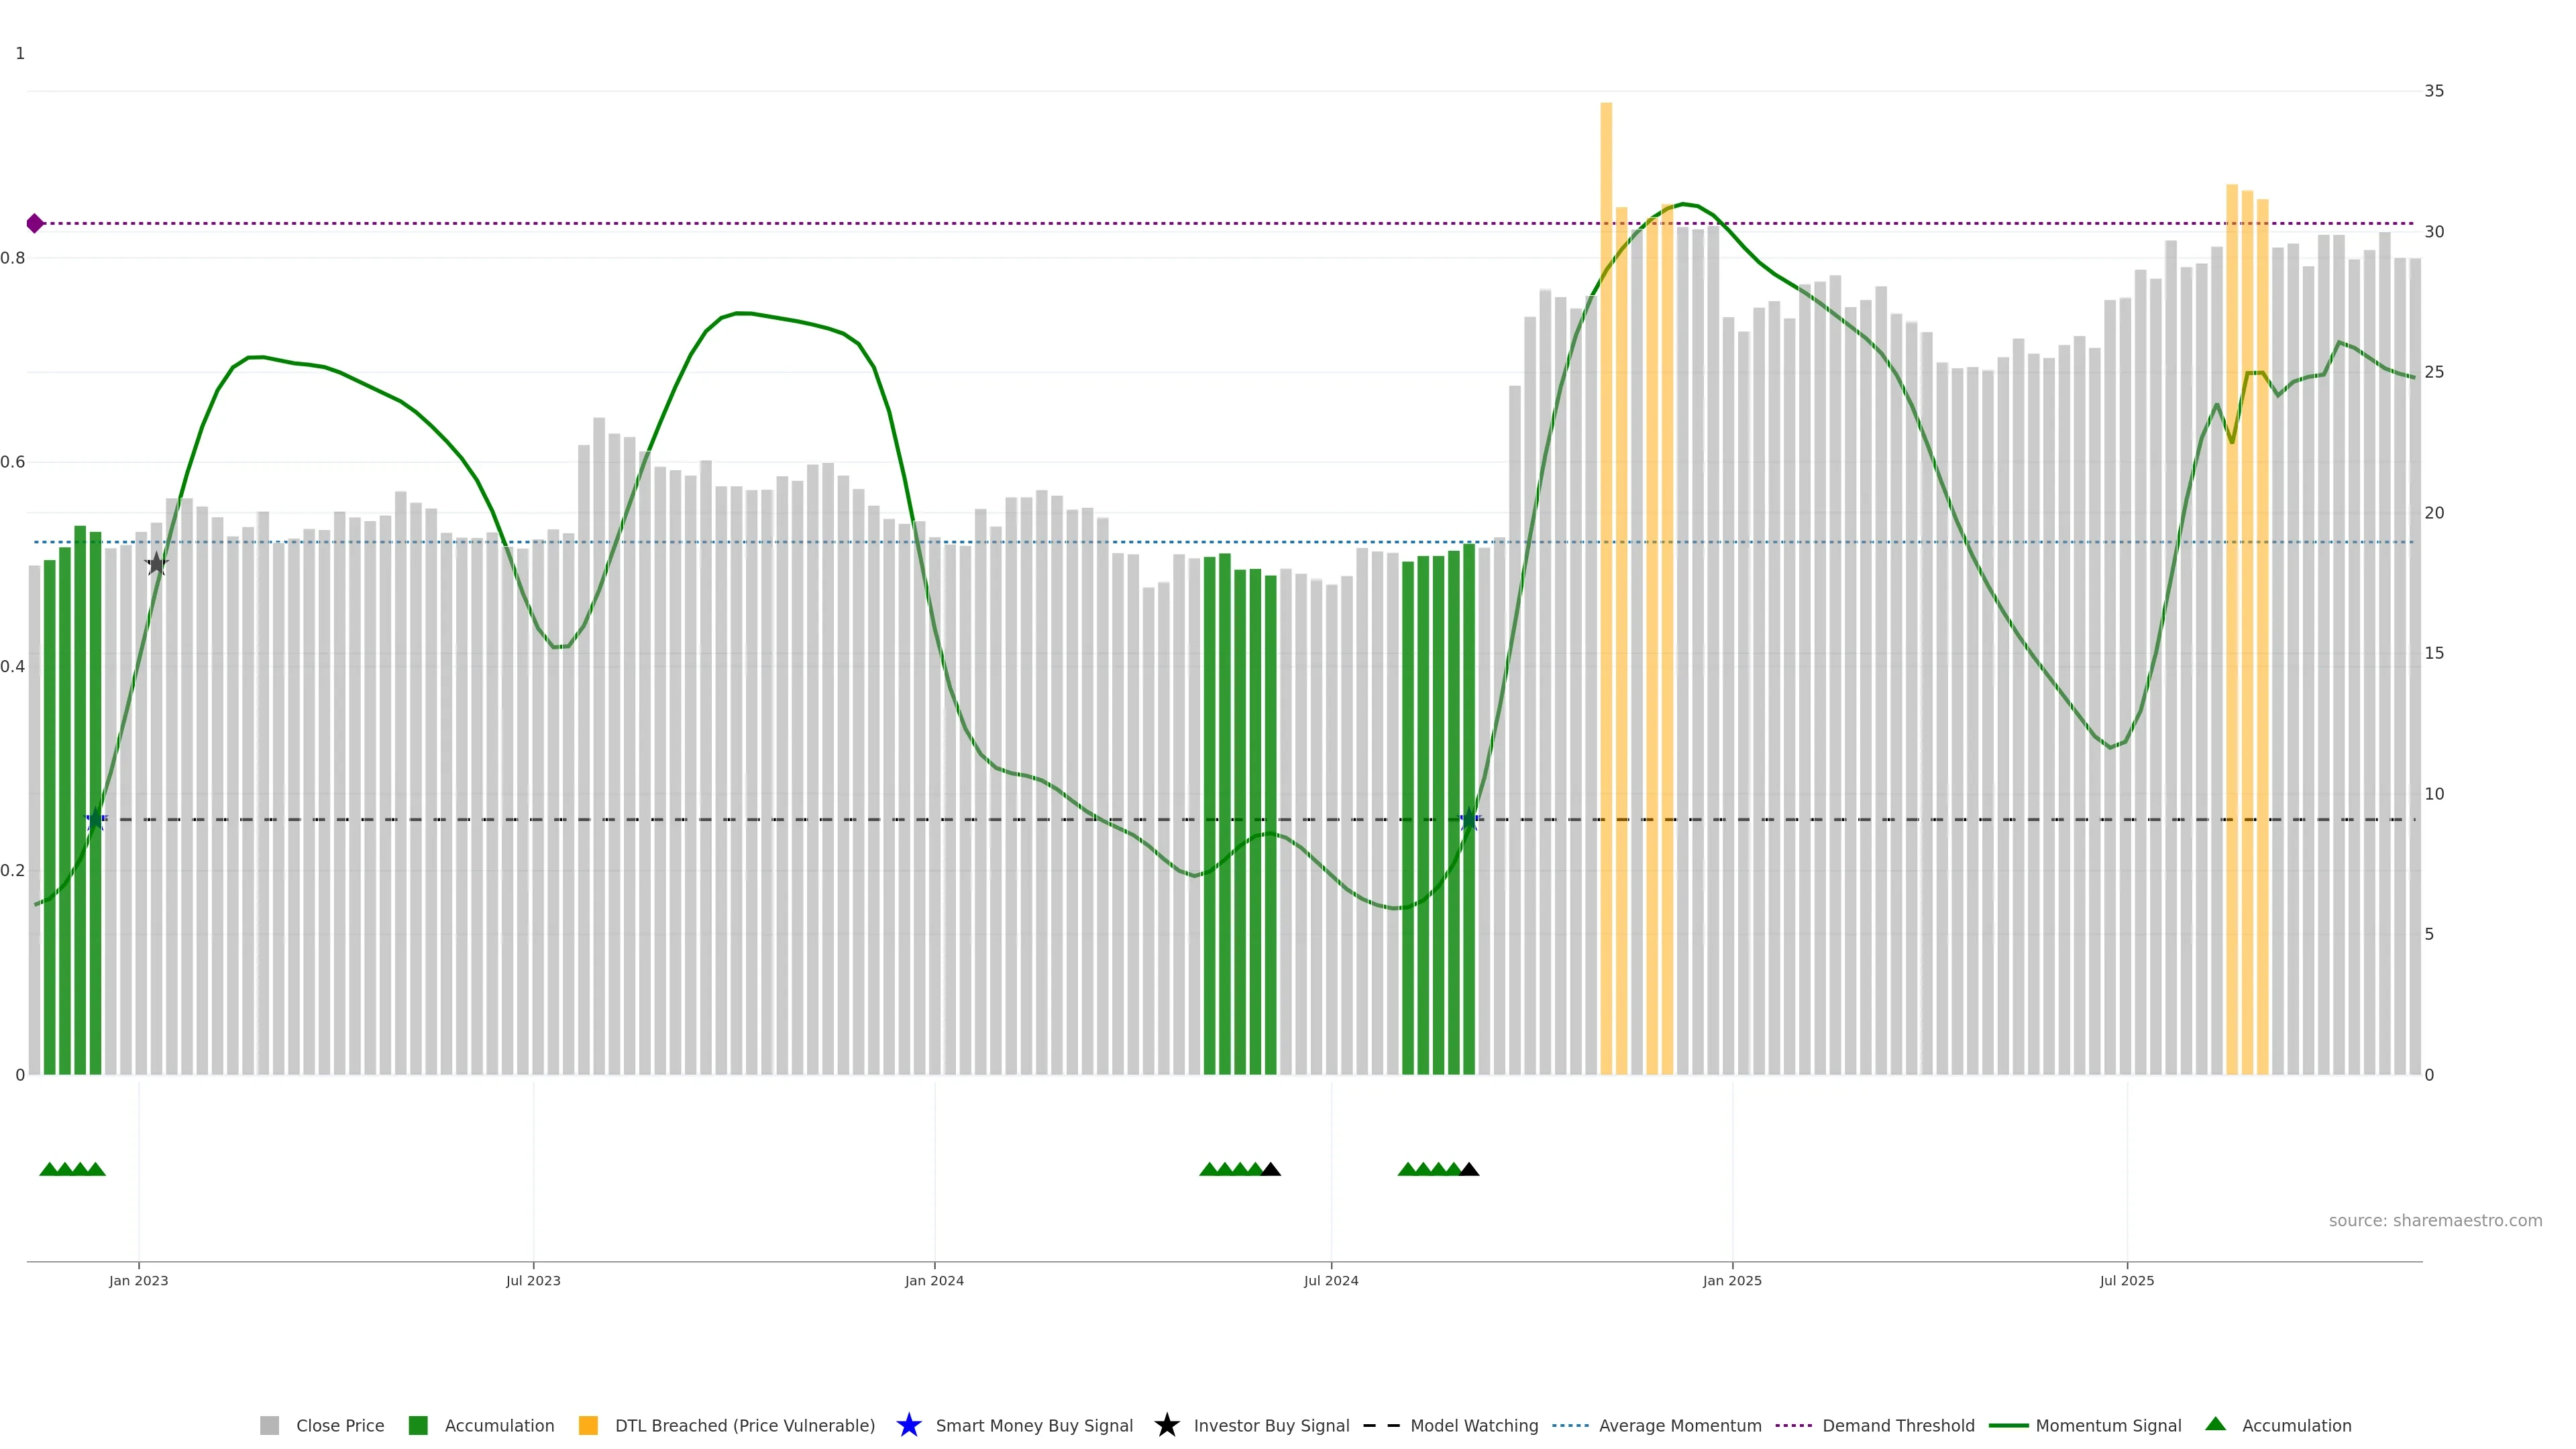The image size is (2576, 1449).
Task: Click the Jul 2023 x-axis label
Action: tap(533, 1280)
